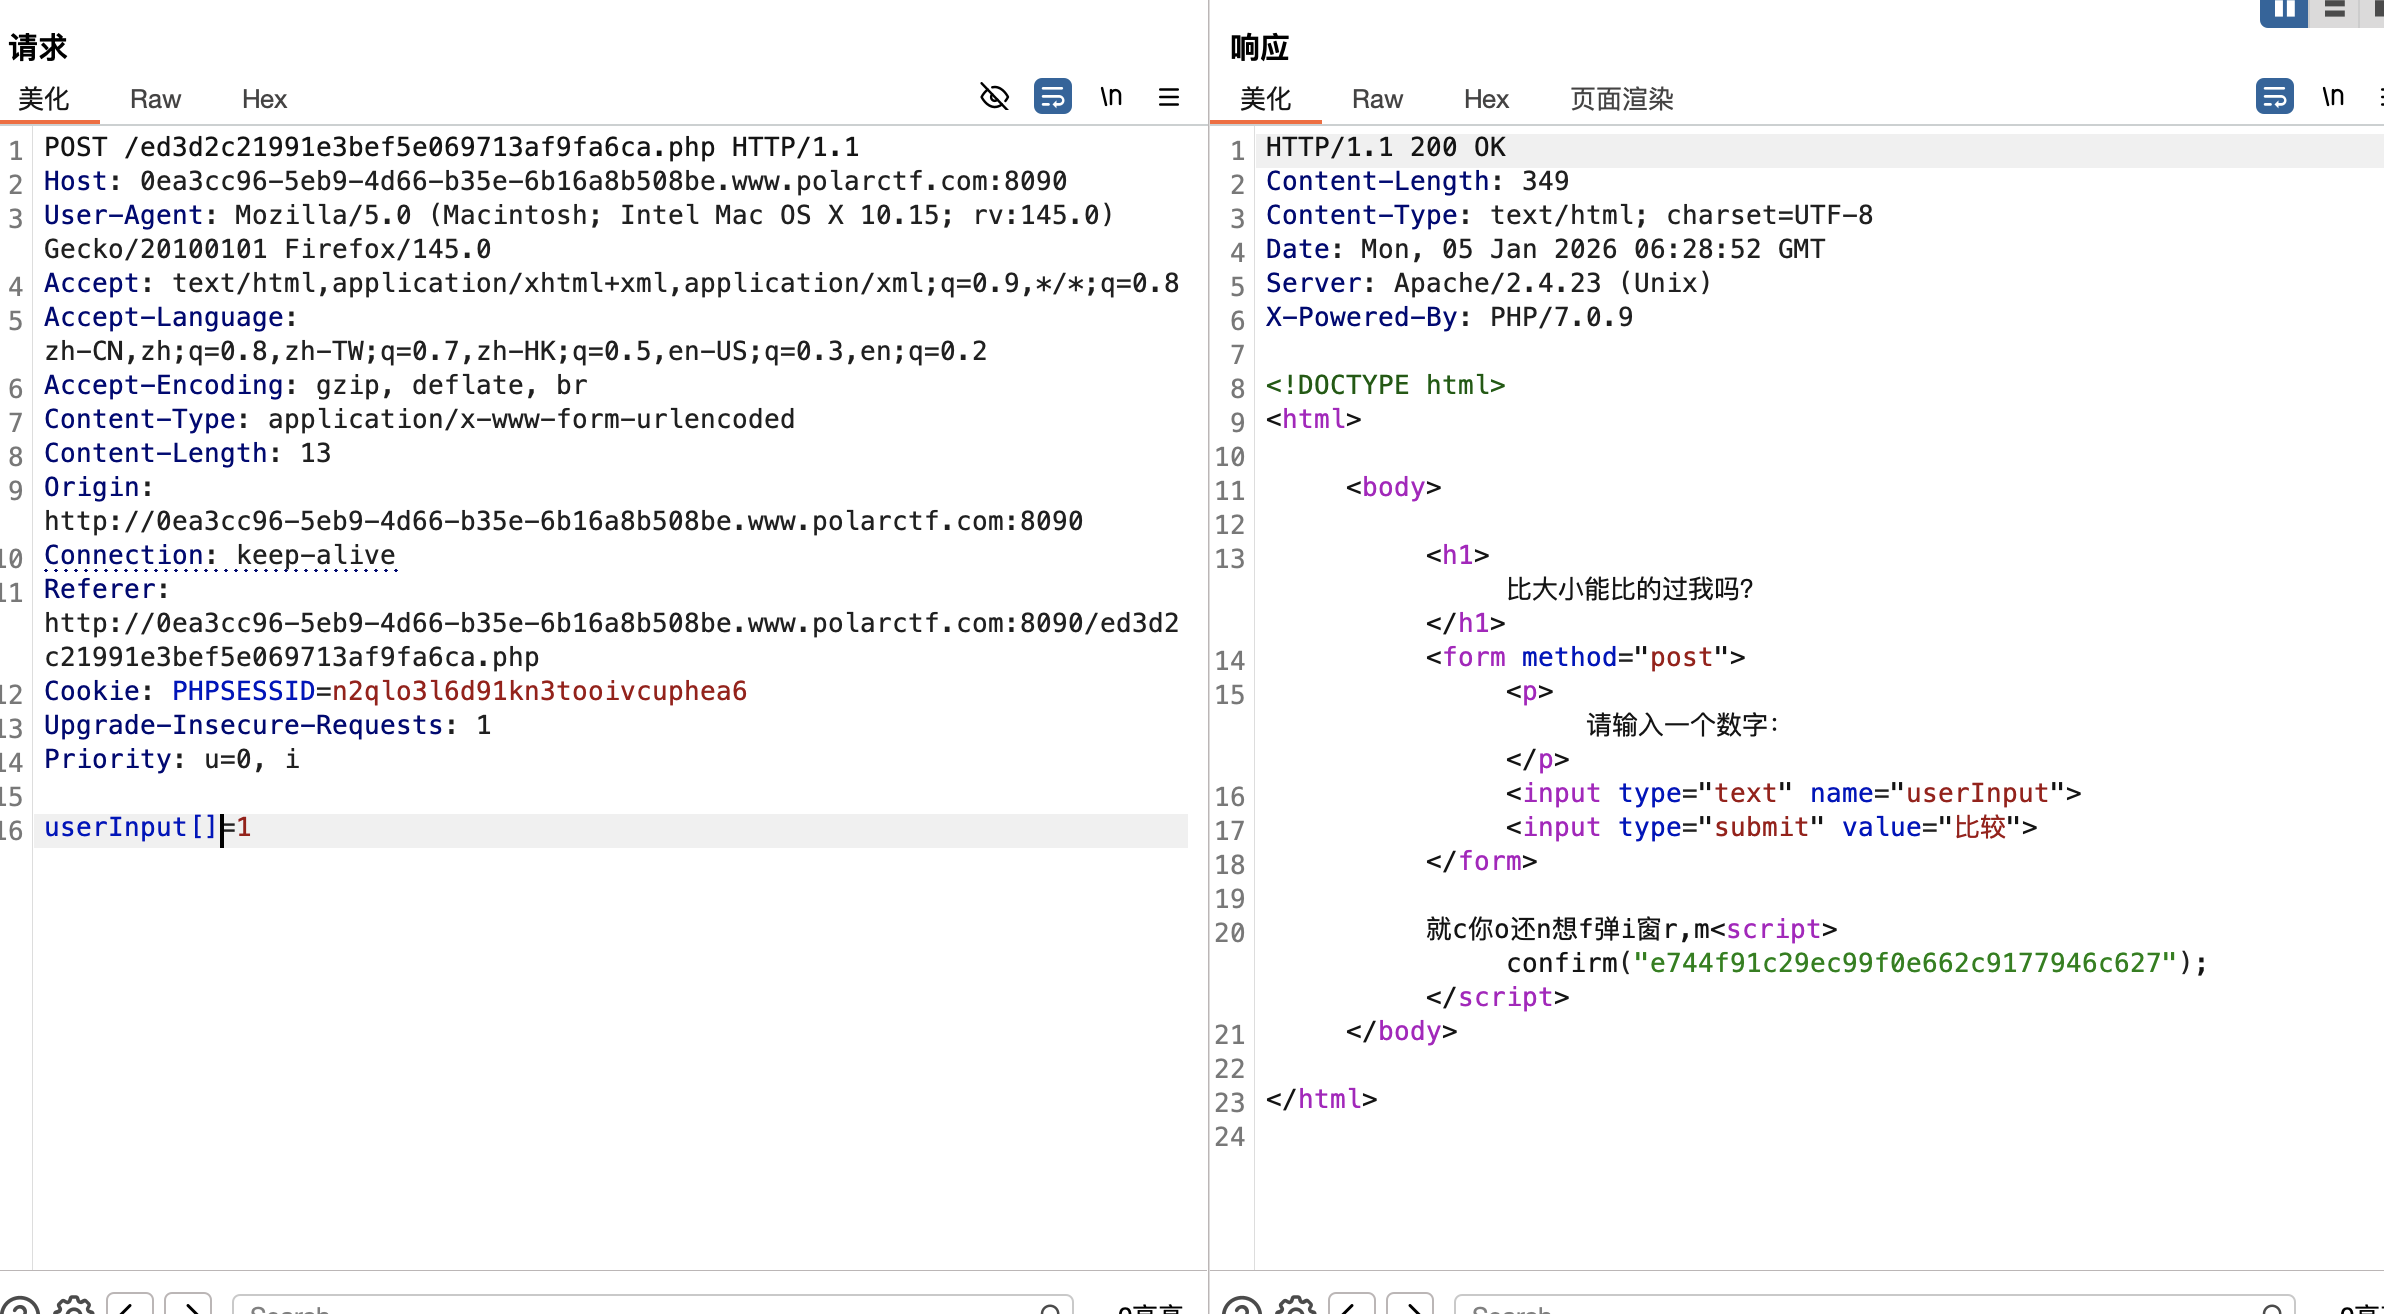
Task: Go to previous request search match
Action: [130, 1306]
